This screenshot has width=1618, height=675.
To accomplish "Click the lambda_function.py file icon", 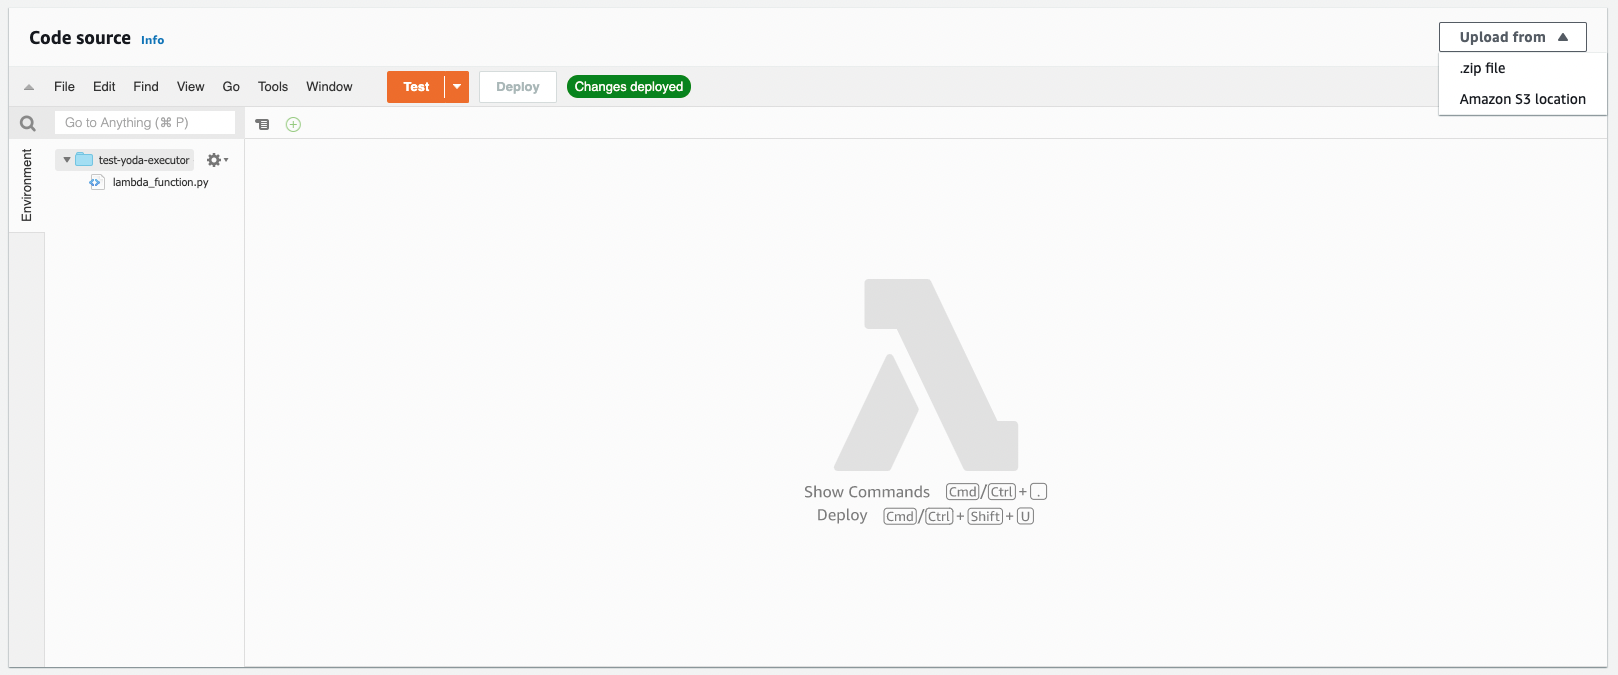I will click(x=97, y=182).
